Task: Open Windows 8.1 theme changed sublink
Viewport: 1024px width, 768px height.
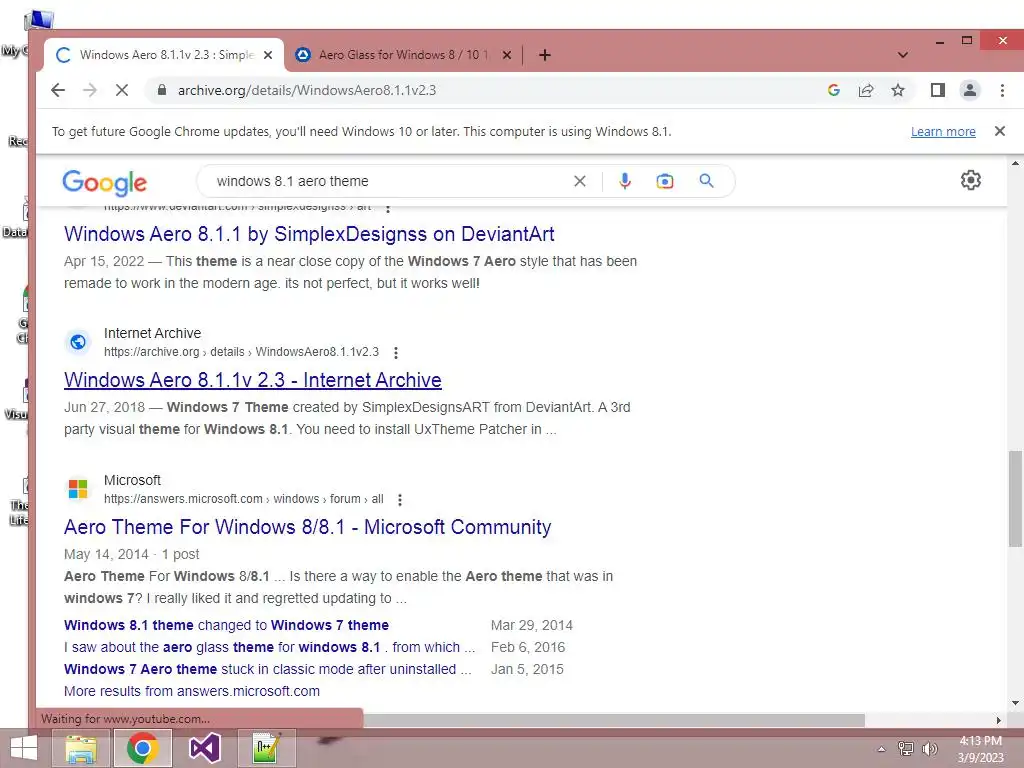Action: click(x=226, y=625)
